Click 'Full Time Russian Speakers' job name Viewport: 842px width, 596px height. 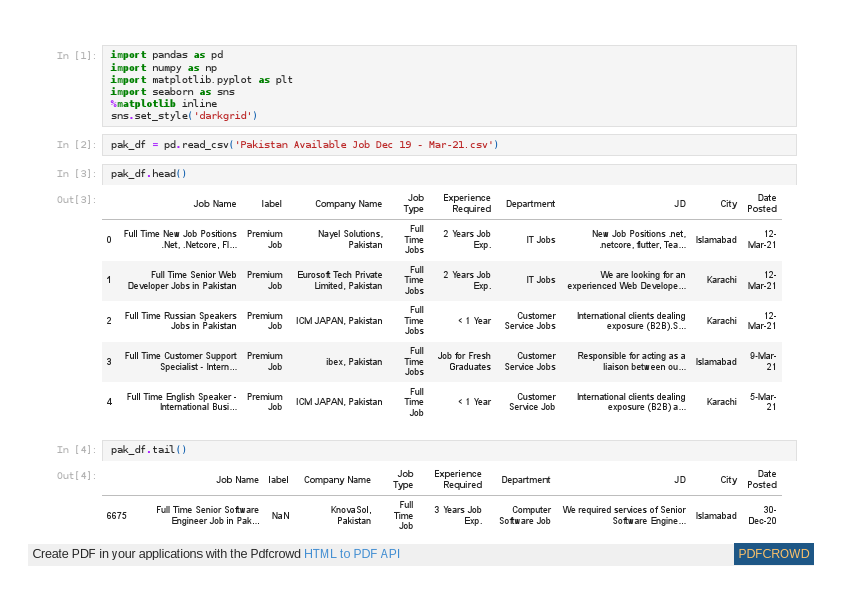tap(180, 321)
